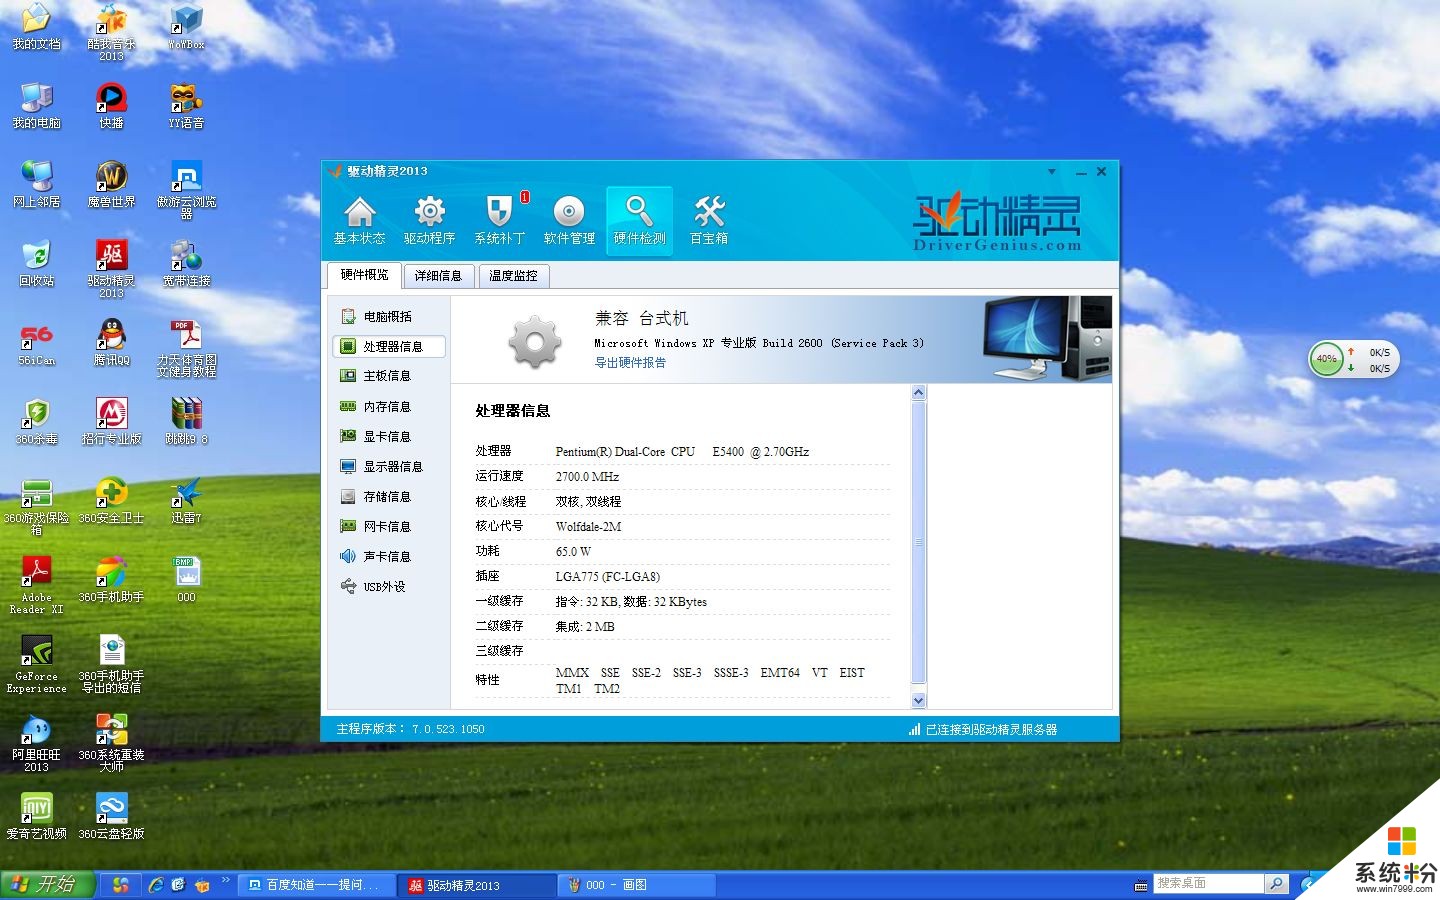Select the 宽带连接 desktop icon
The image size is (1440, 900).
click(186, 264)
